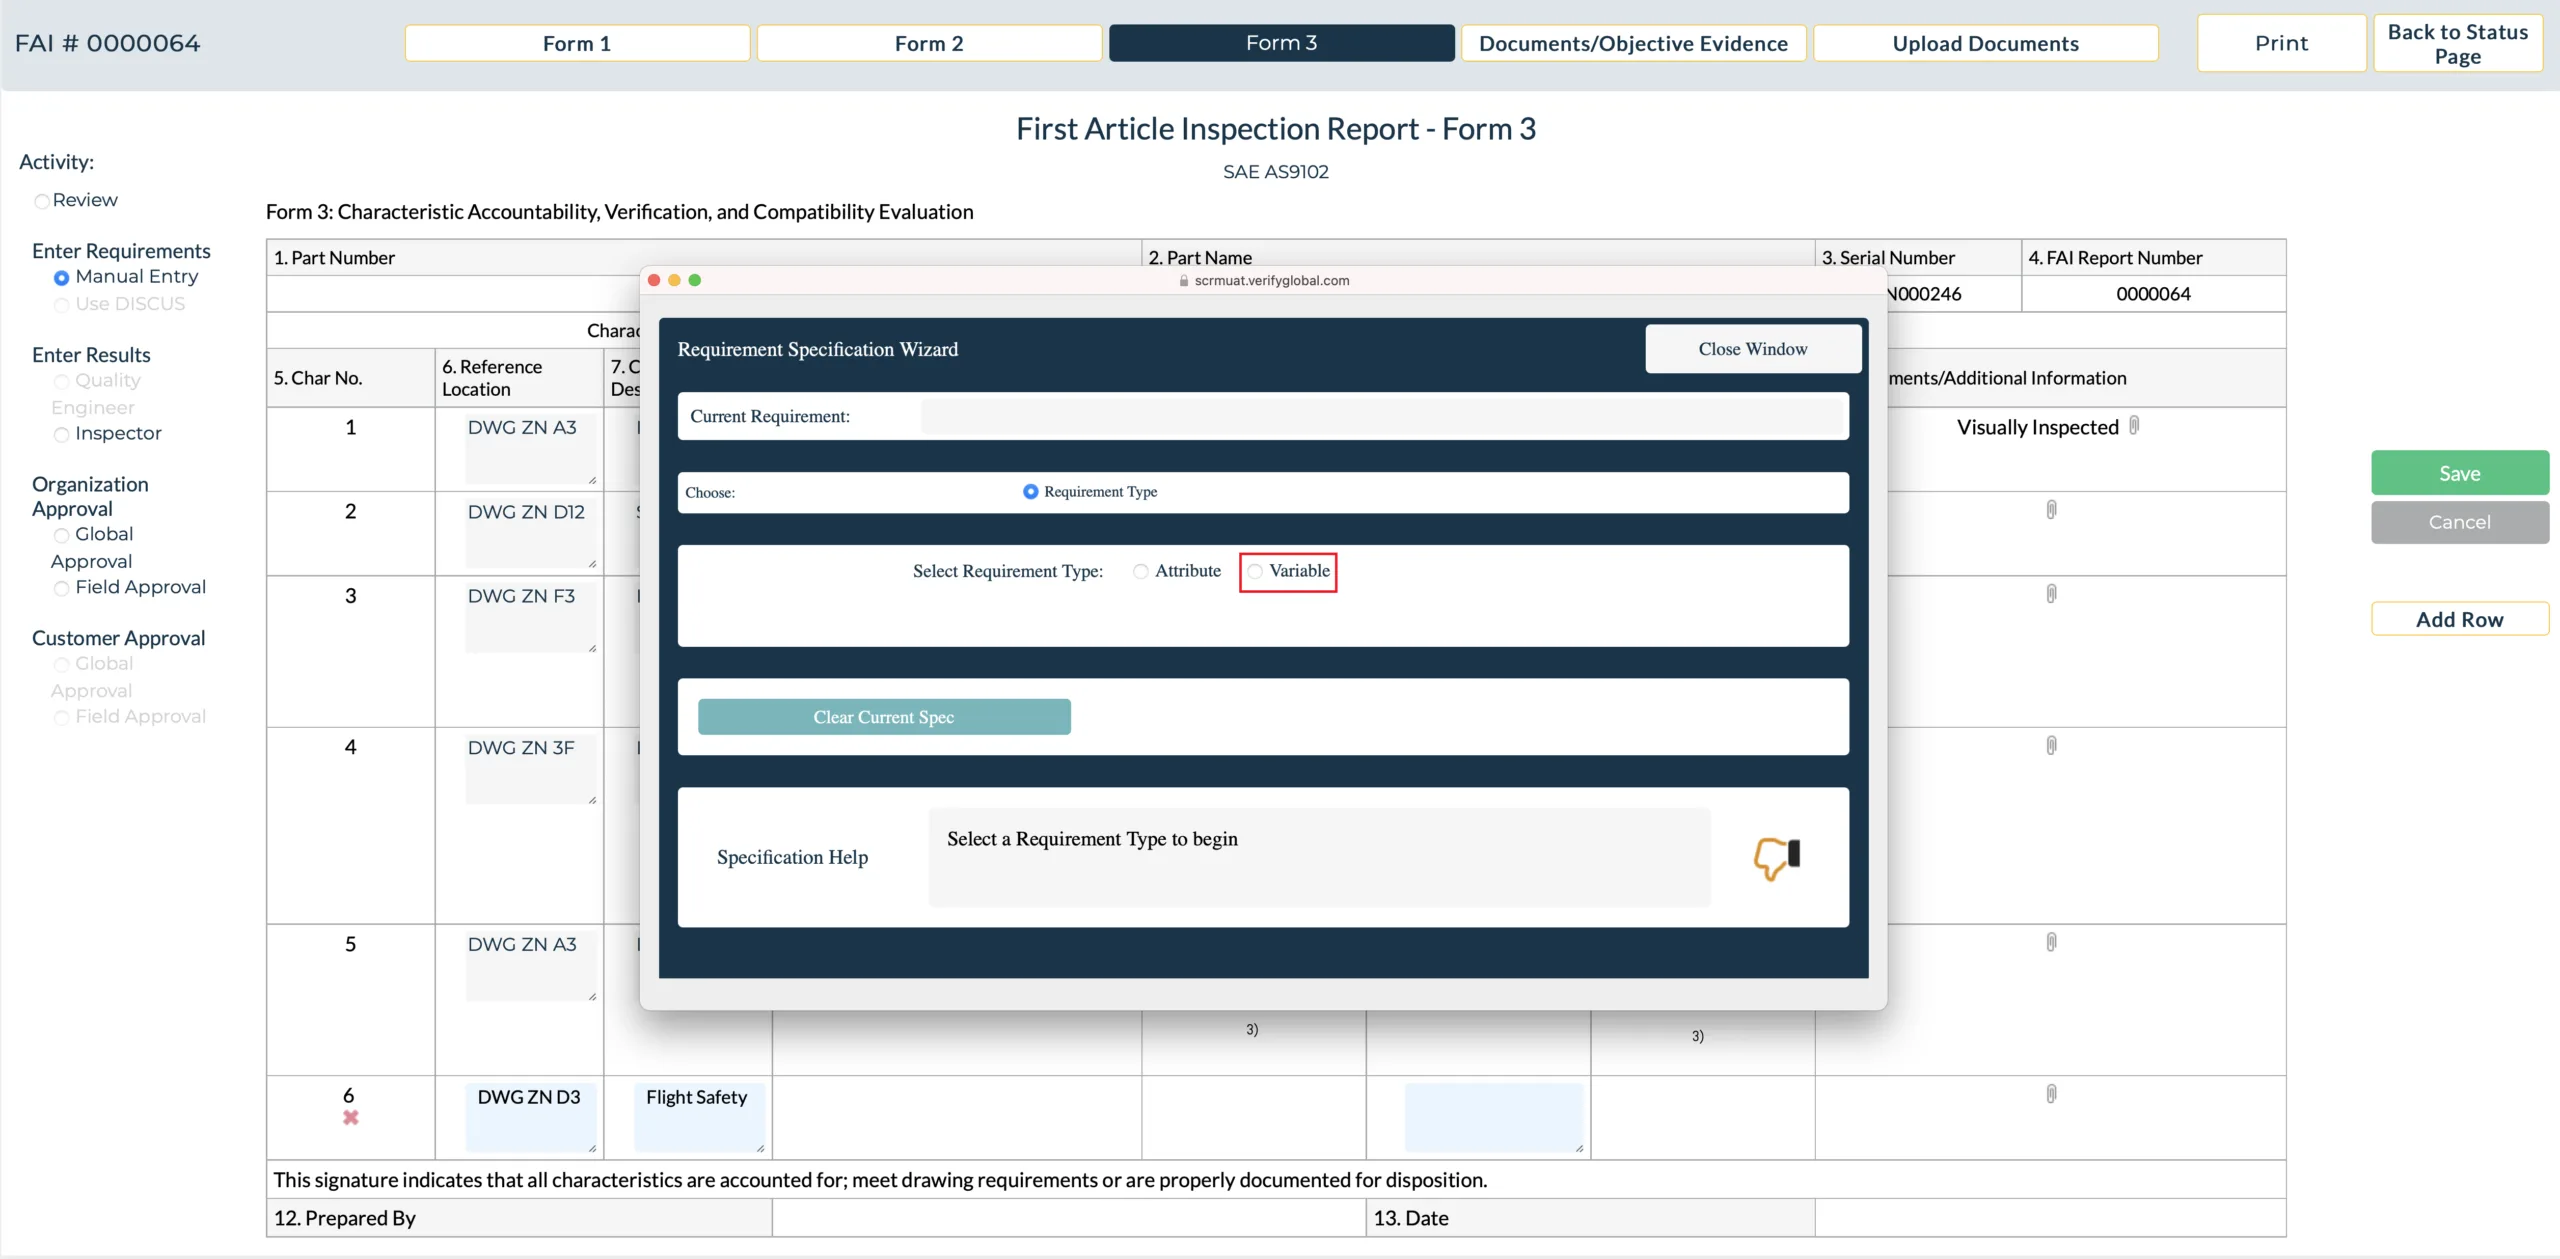
Task: Click the FAI report number 0000064 cell
Action: point(2153,294)
